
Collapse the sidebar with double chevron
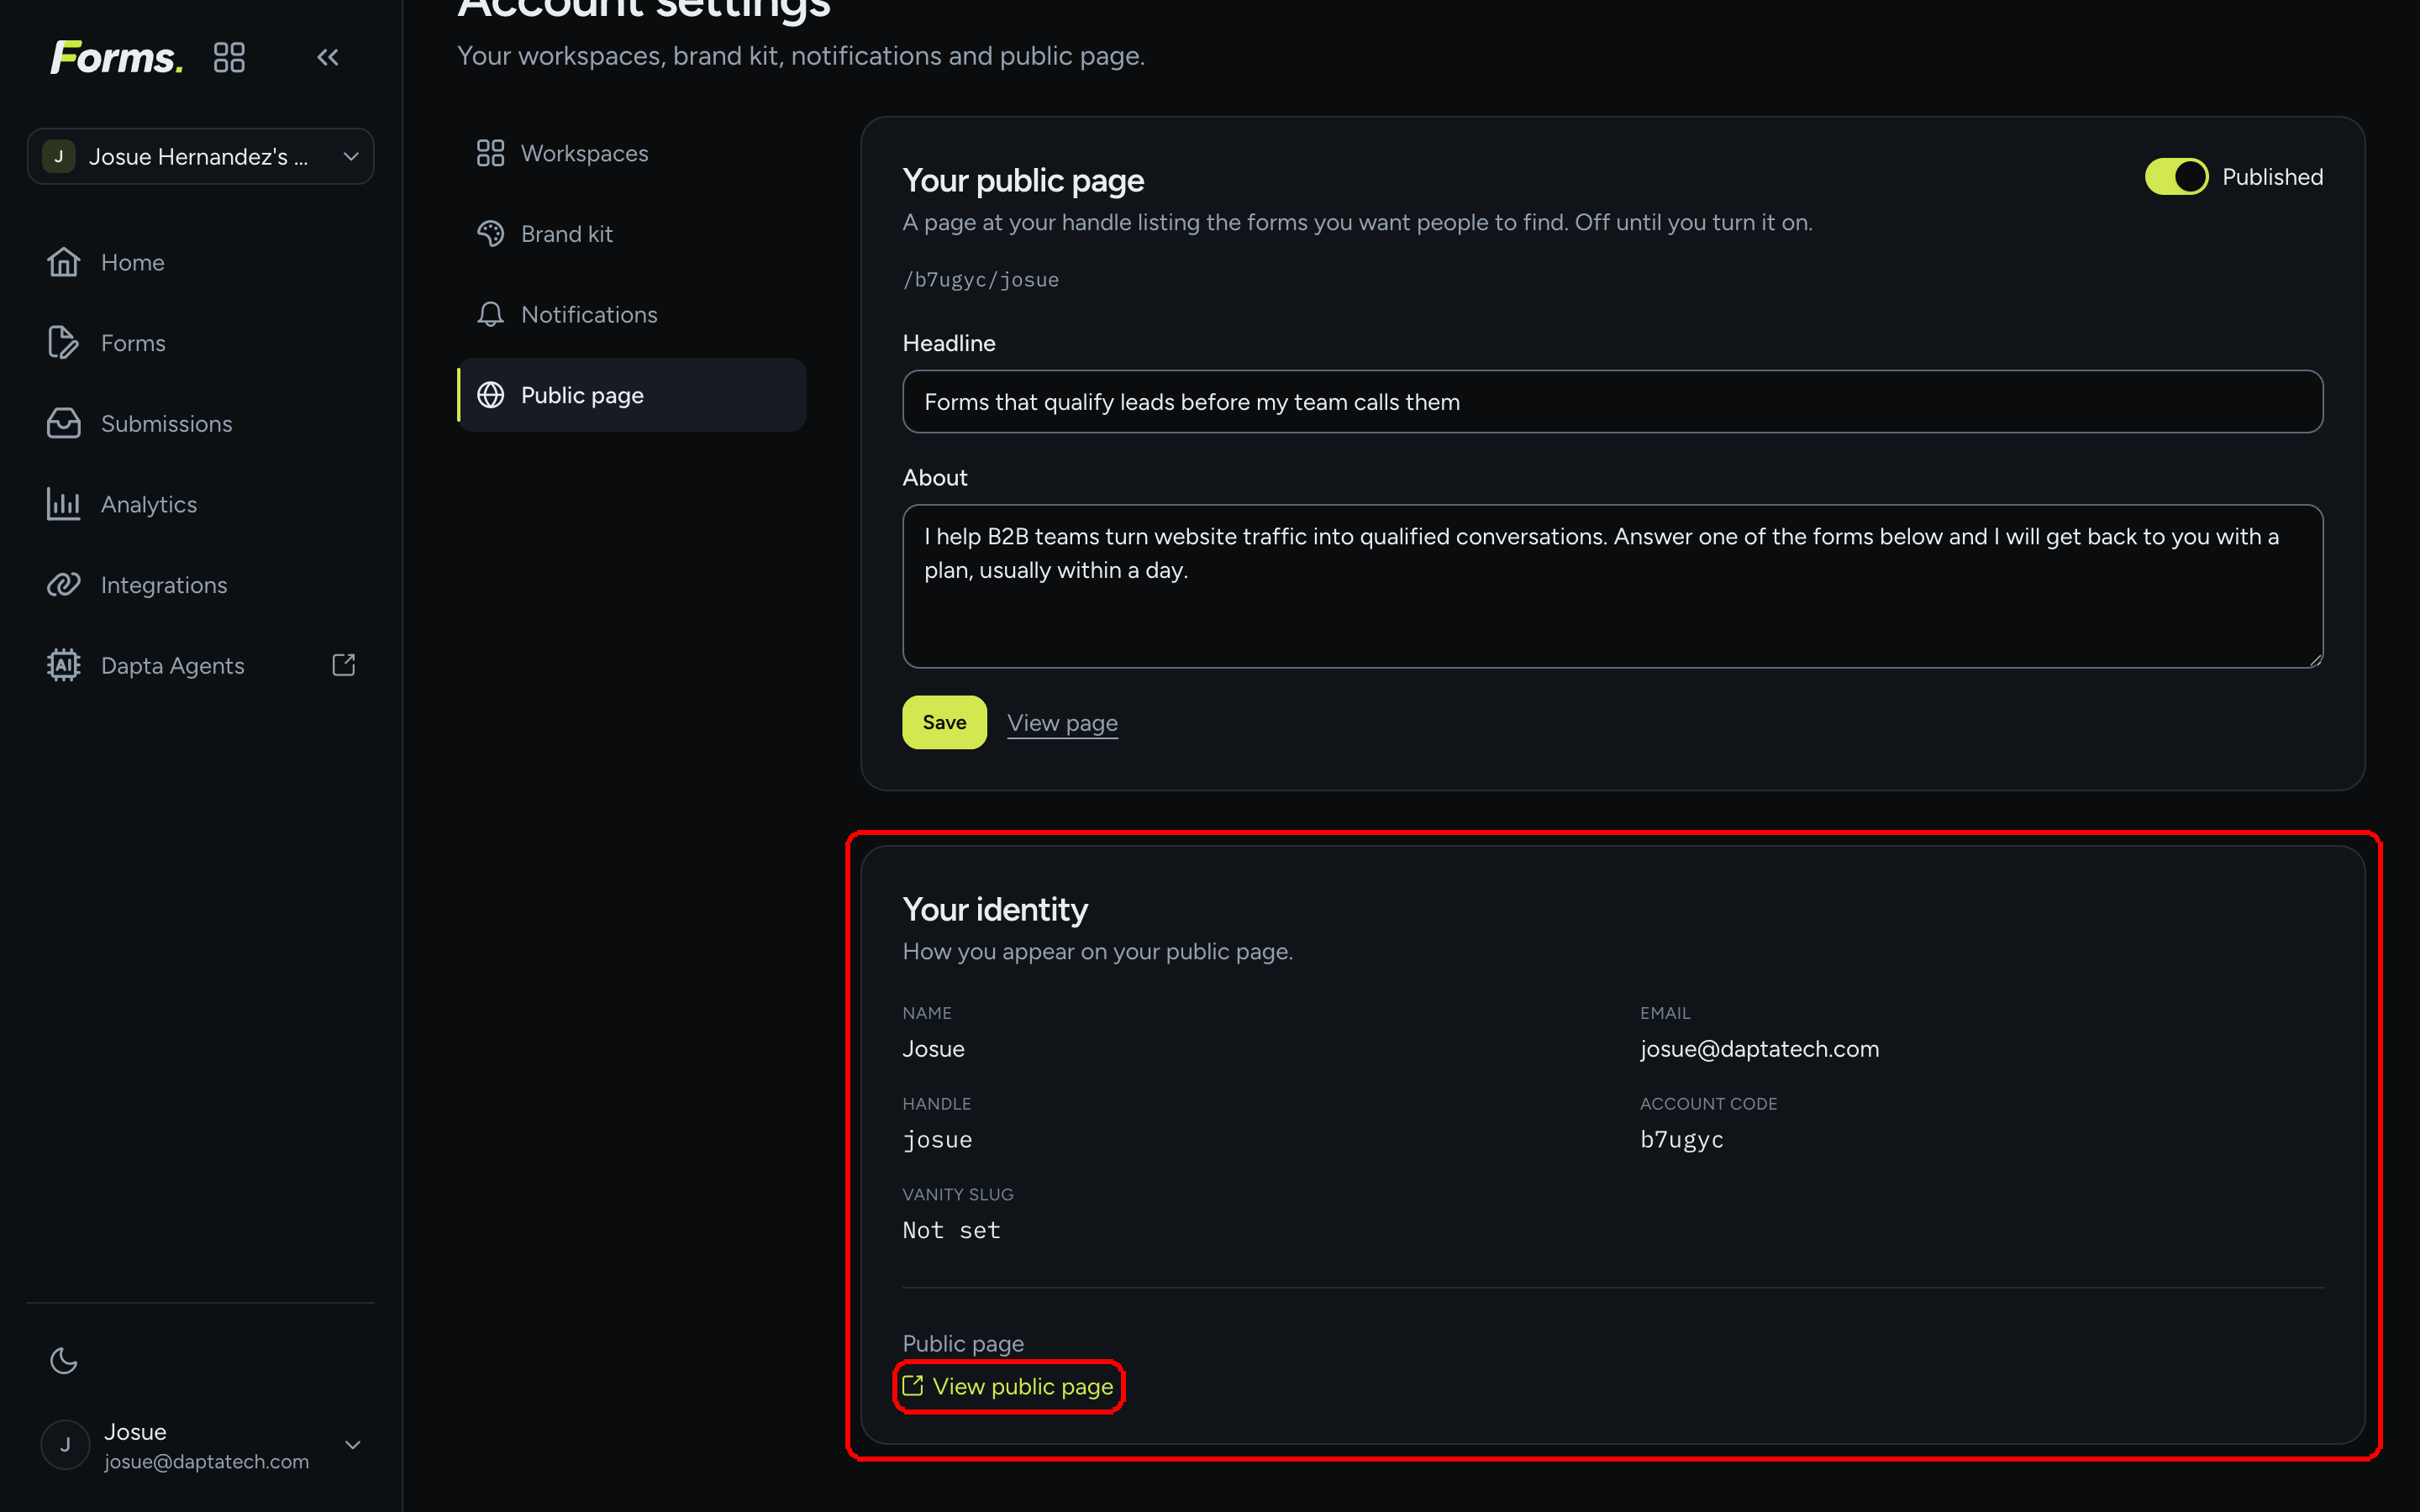[x=328, y=57]
